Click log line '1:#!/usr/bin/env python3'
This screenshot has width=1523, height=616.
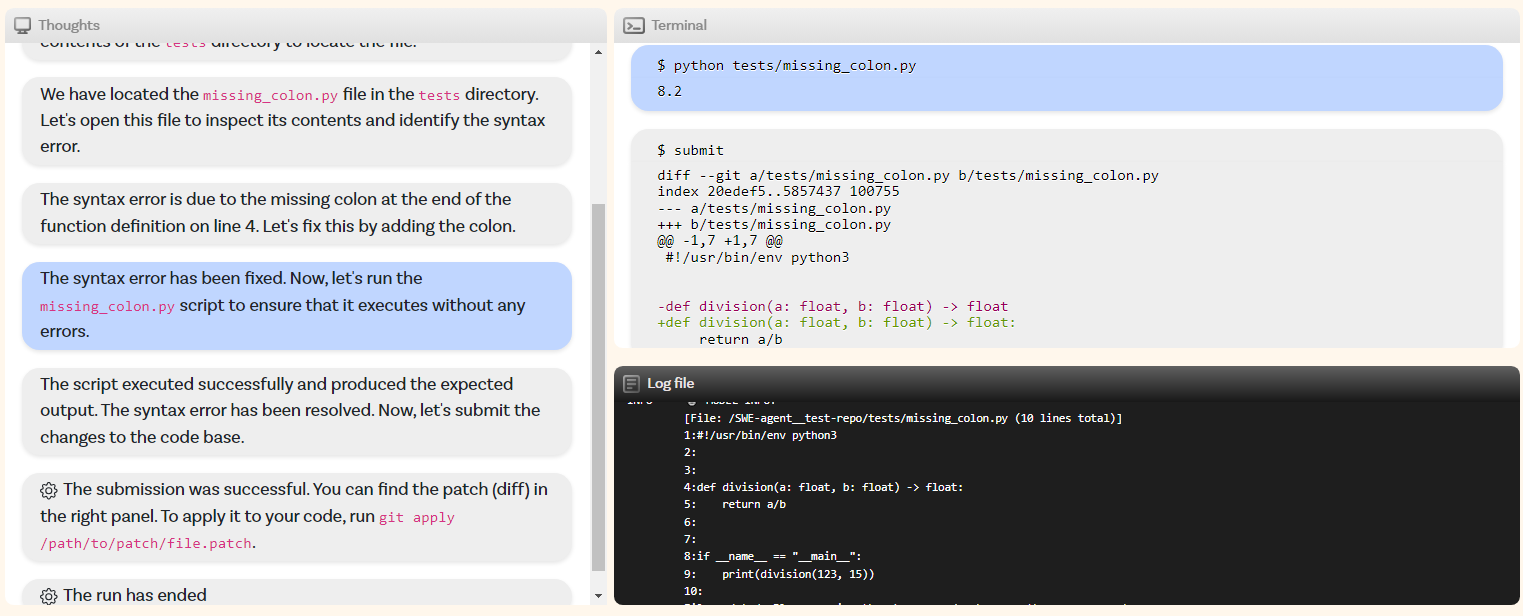[760, 435]
